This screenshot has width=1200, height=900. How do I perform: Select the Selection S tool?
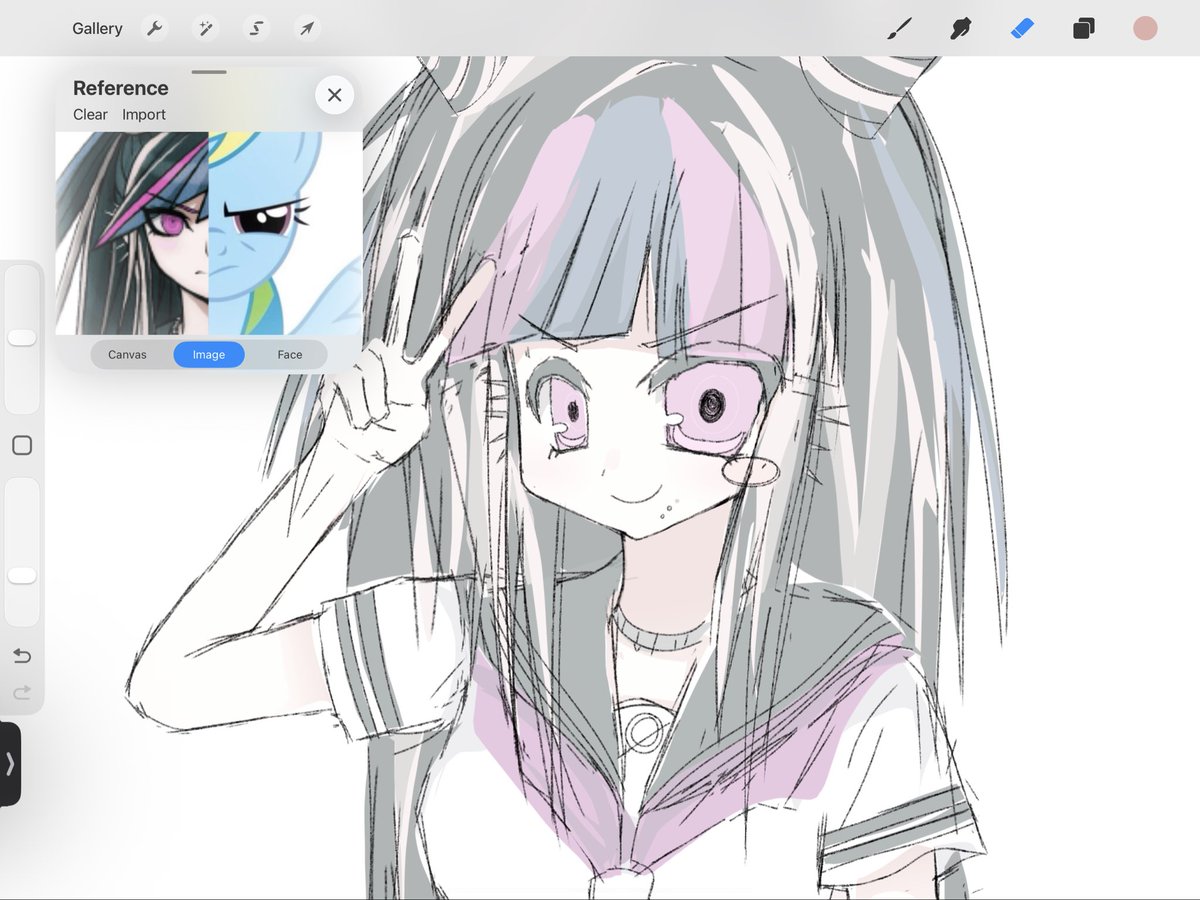257,28
